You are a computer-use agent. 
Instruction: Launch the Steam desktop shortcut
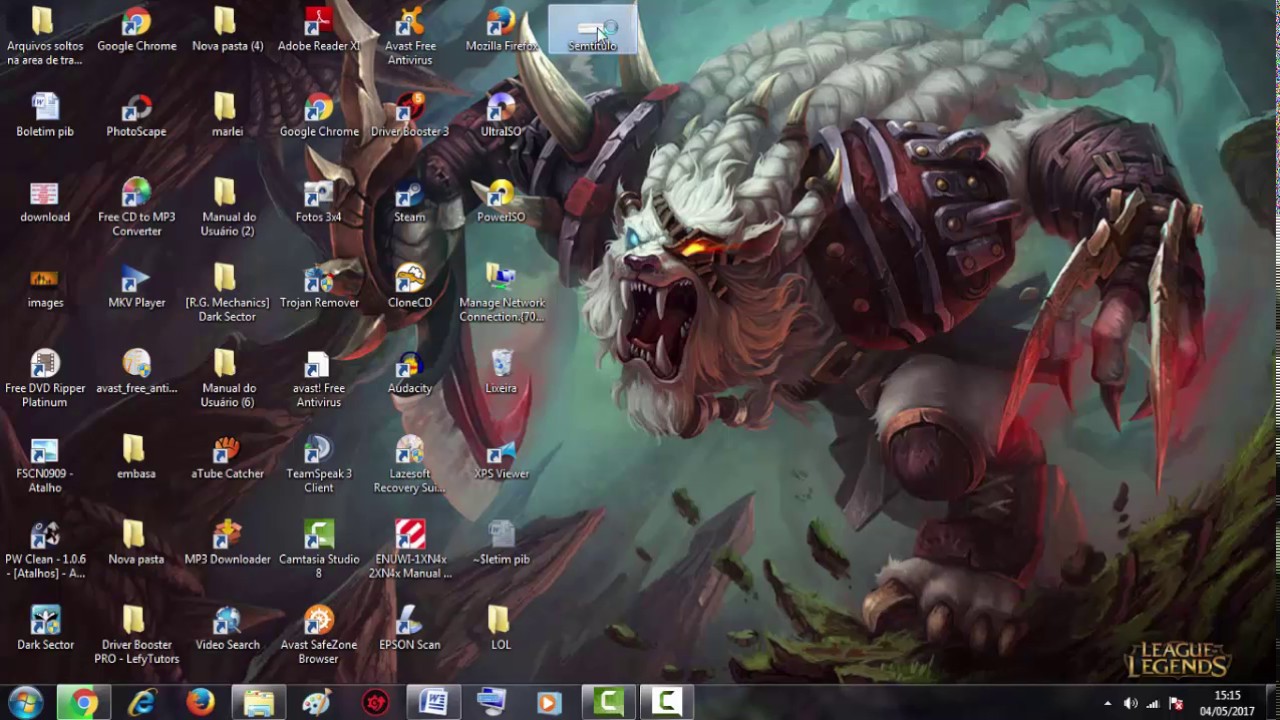(x=410, y=200)
